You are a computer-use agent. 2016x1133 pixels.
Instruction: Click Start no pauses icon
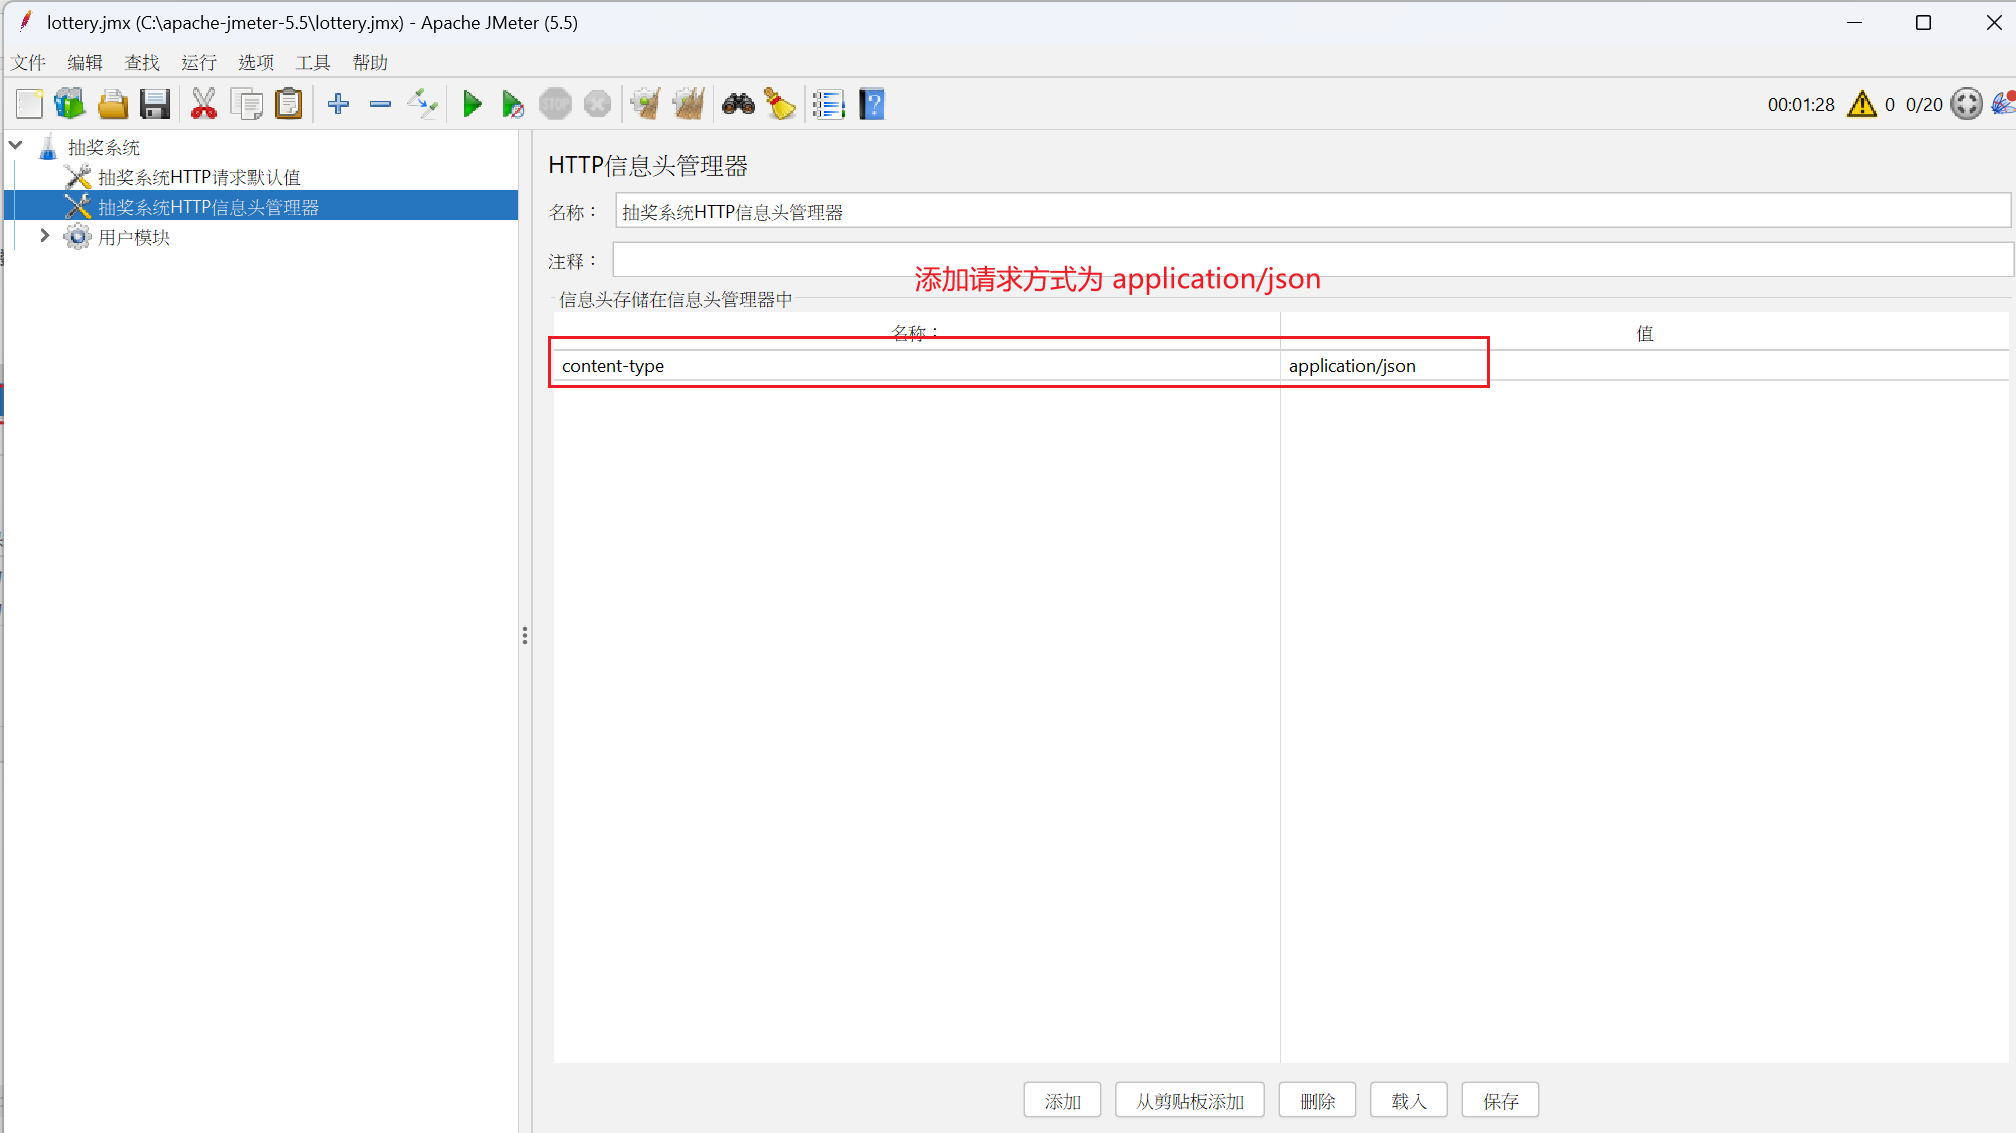(x=513, y=104)
